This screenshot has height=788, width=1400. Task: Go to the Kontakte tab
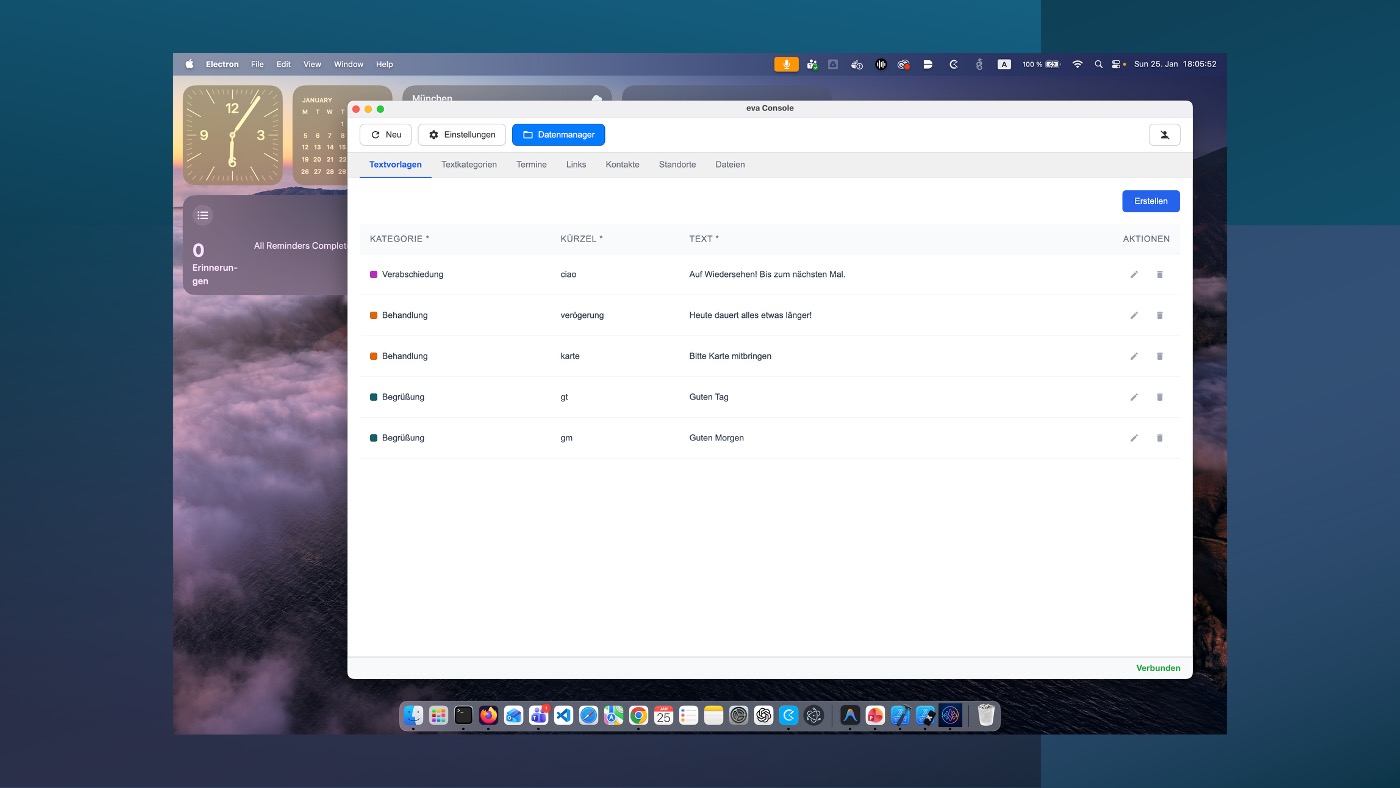[622, 165]
